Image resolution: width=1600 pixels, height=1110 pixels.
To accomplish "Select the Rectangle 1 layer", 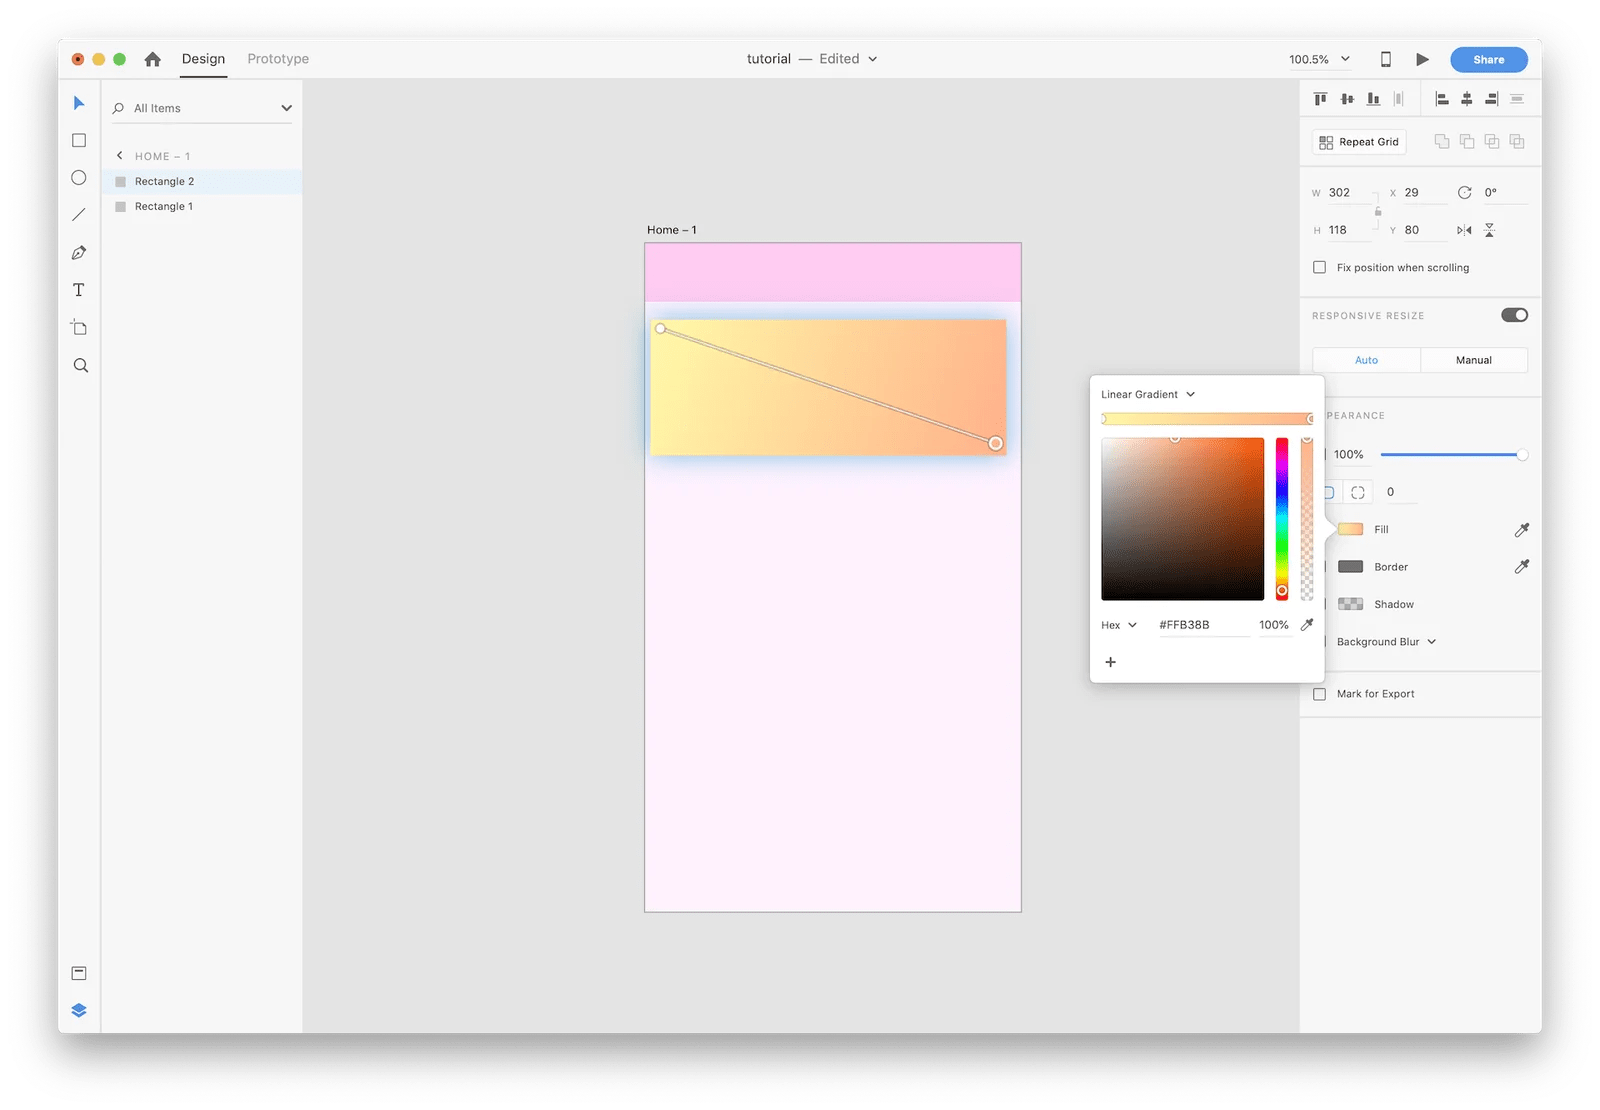I will click(202, 206).
